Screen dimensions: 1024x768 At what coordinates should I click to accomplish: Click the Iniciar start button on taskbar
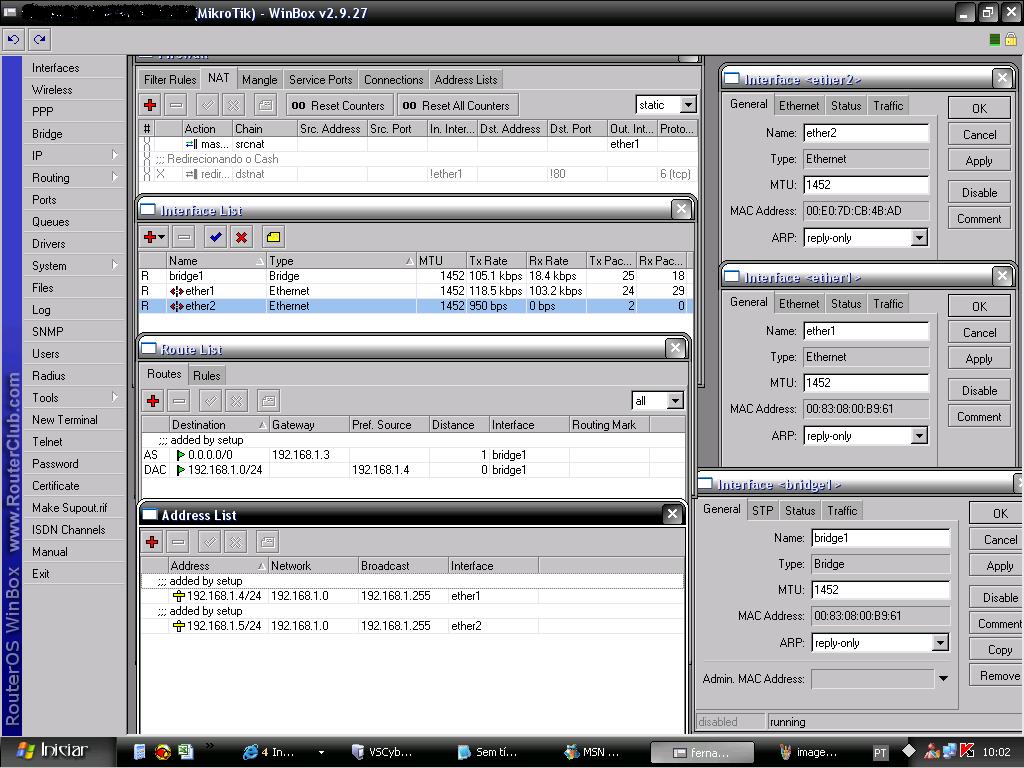(x=50, y=750)
